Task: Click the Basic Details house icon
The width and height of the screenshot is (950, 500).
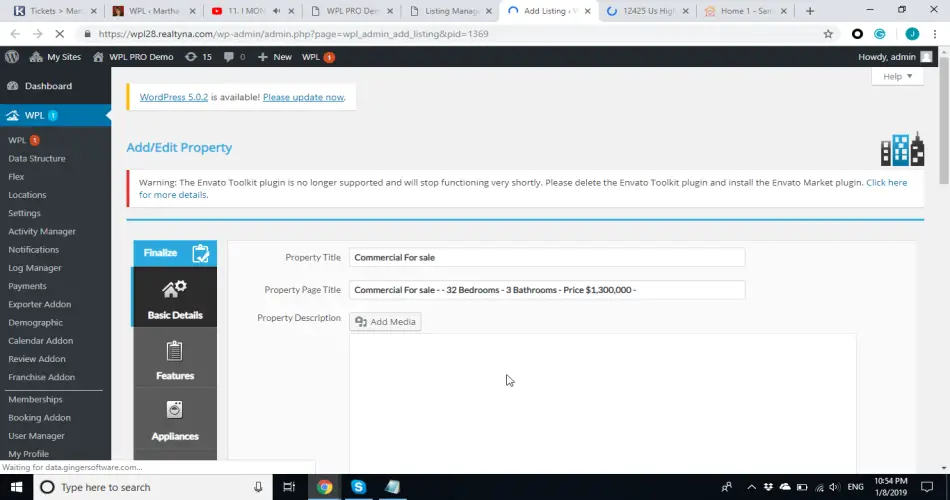Action: [x=174, y=290]
